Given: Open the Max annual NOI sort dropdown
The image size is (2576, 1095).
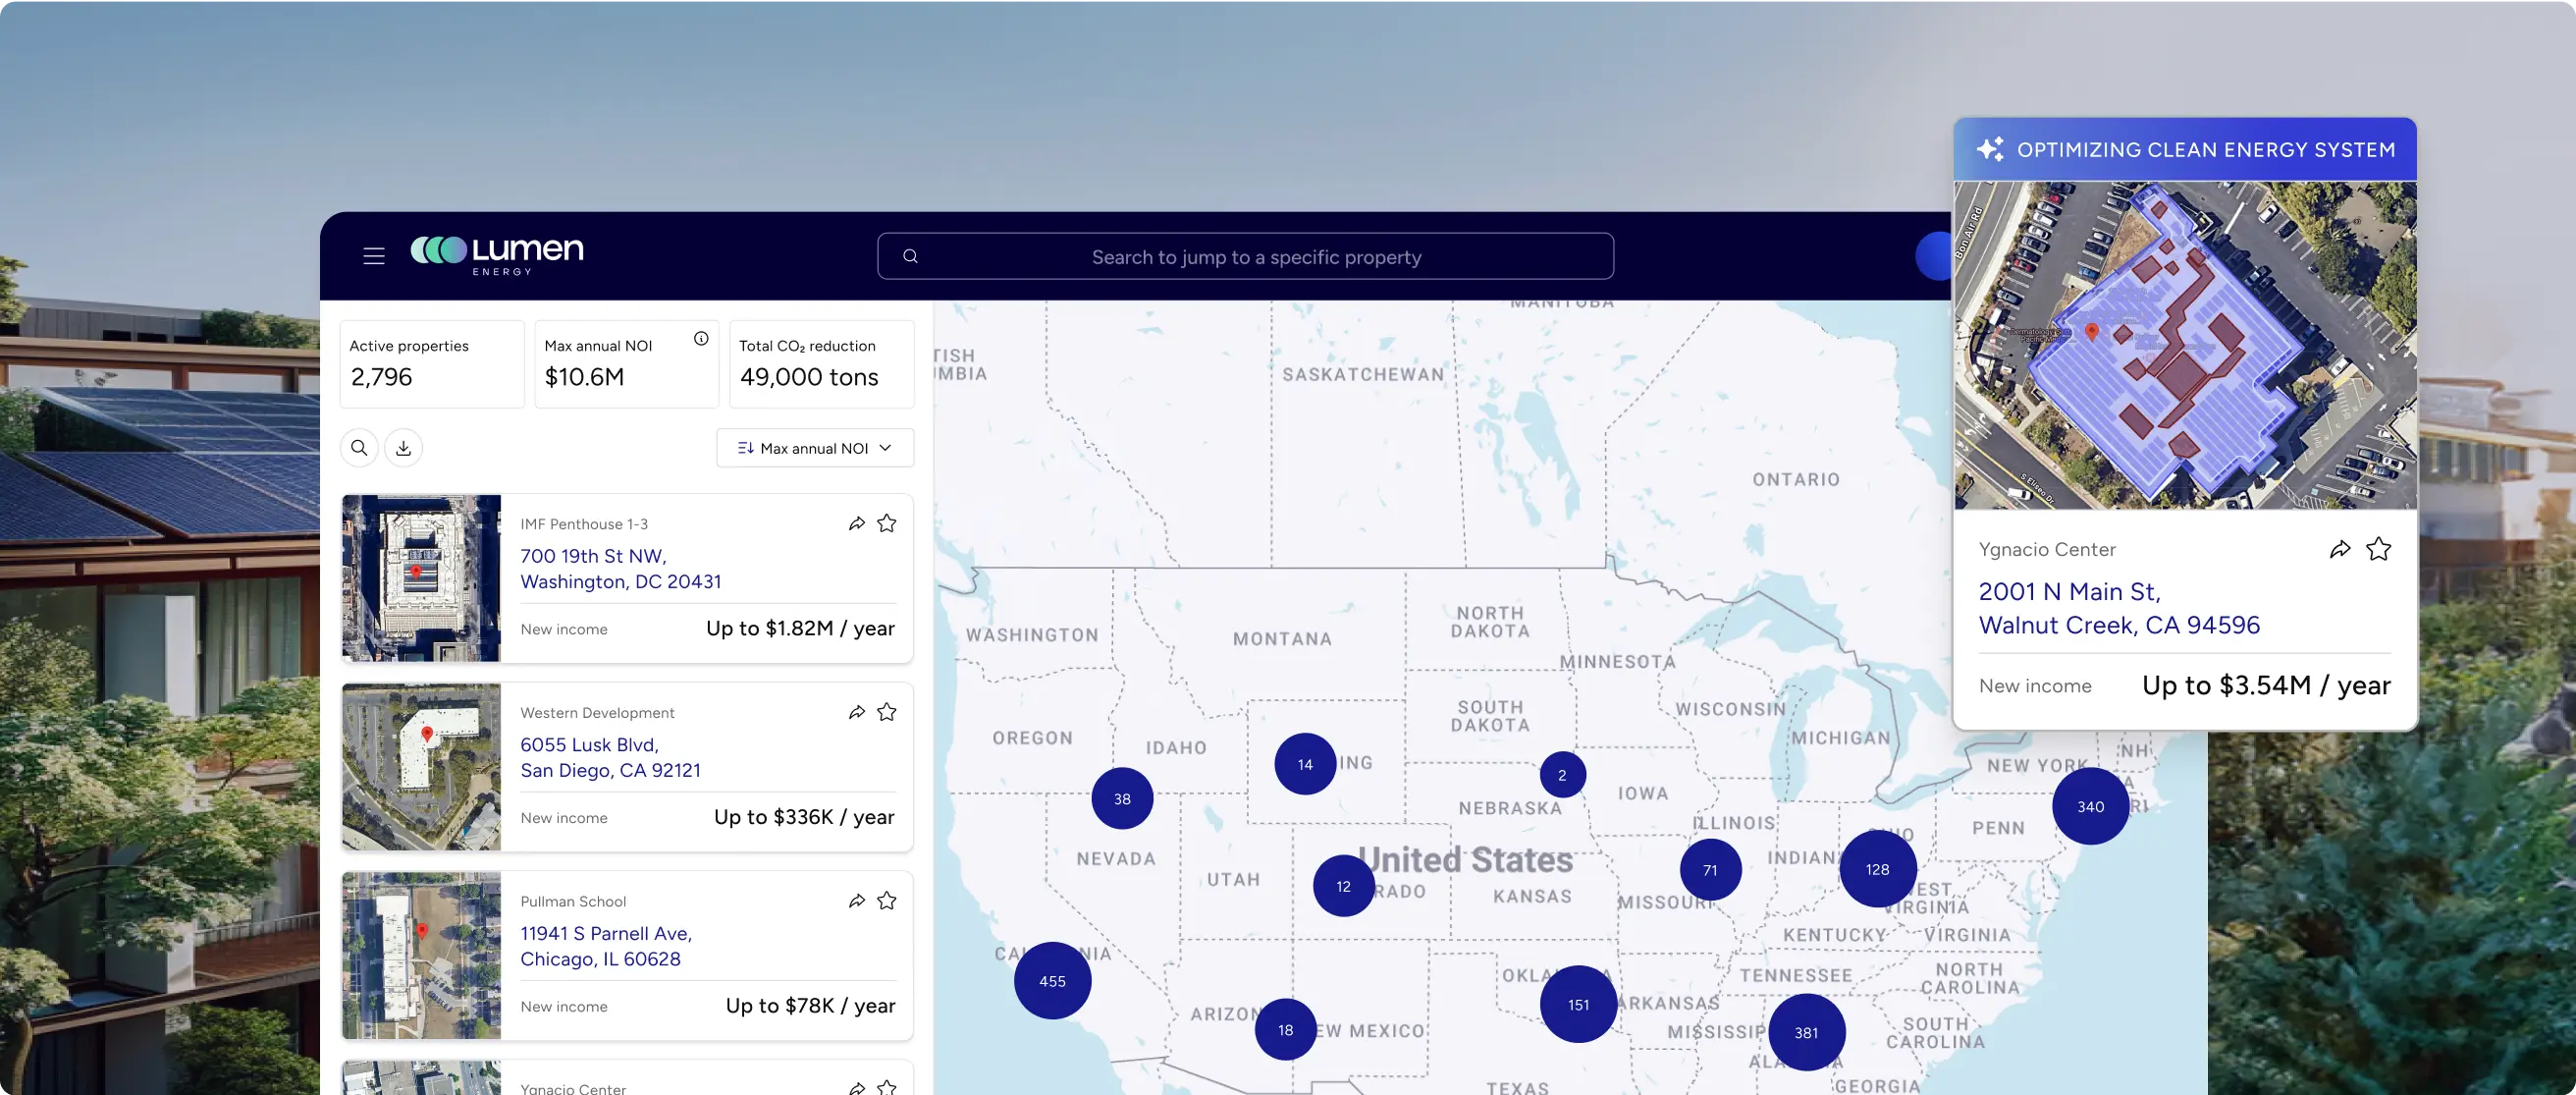Looking at the screenshot, I should (x=814, y=448).
